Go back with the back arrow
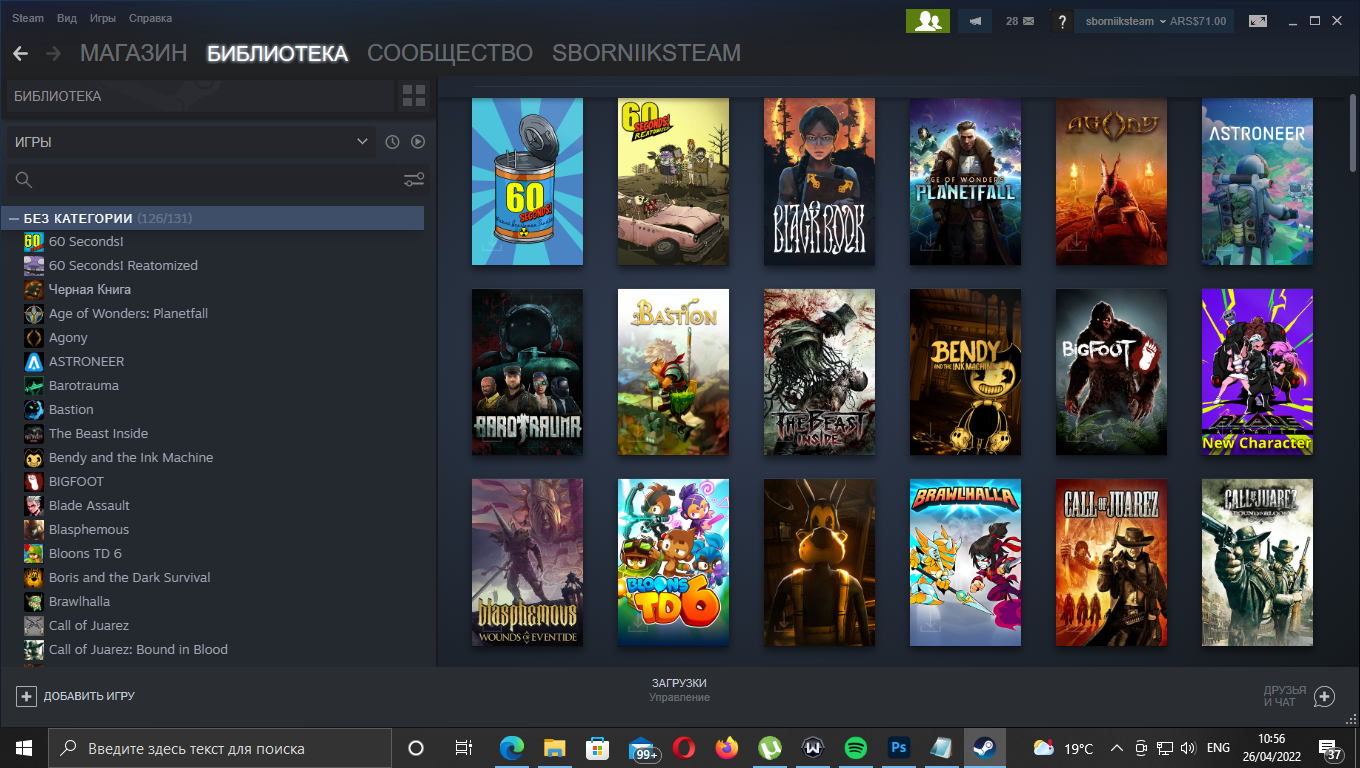1360x768 pixels. coord(20,54)
